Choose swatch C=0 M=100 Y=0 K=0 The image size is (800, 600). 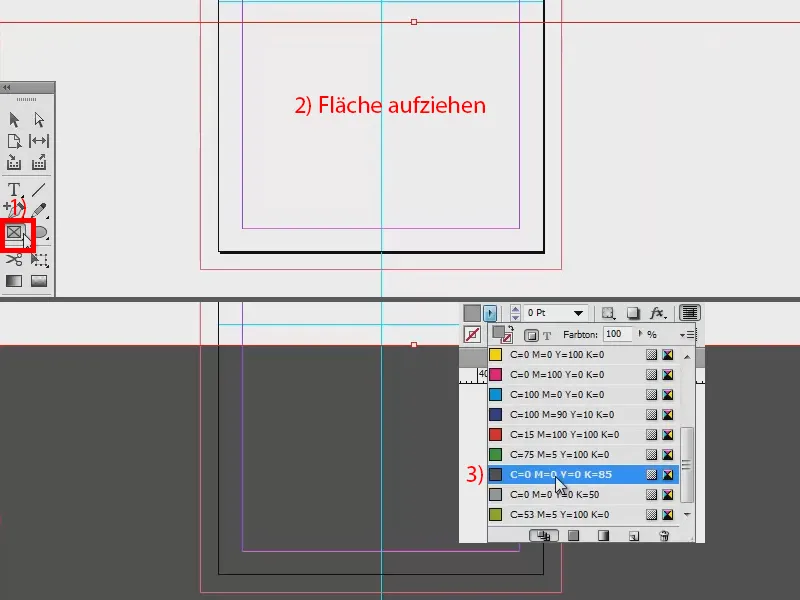coord(583,374)
